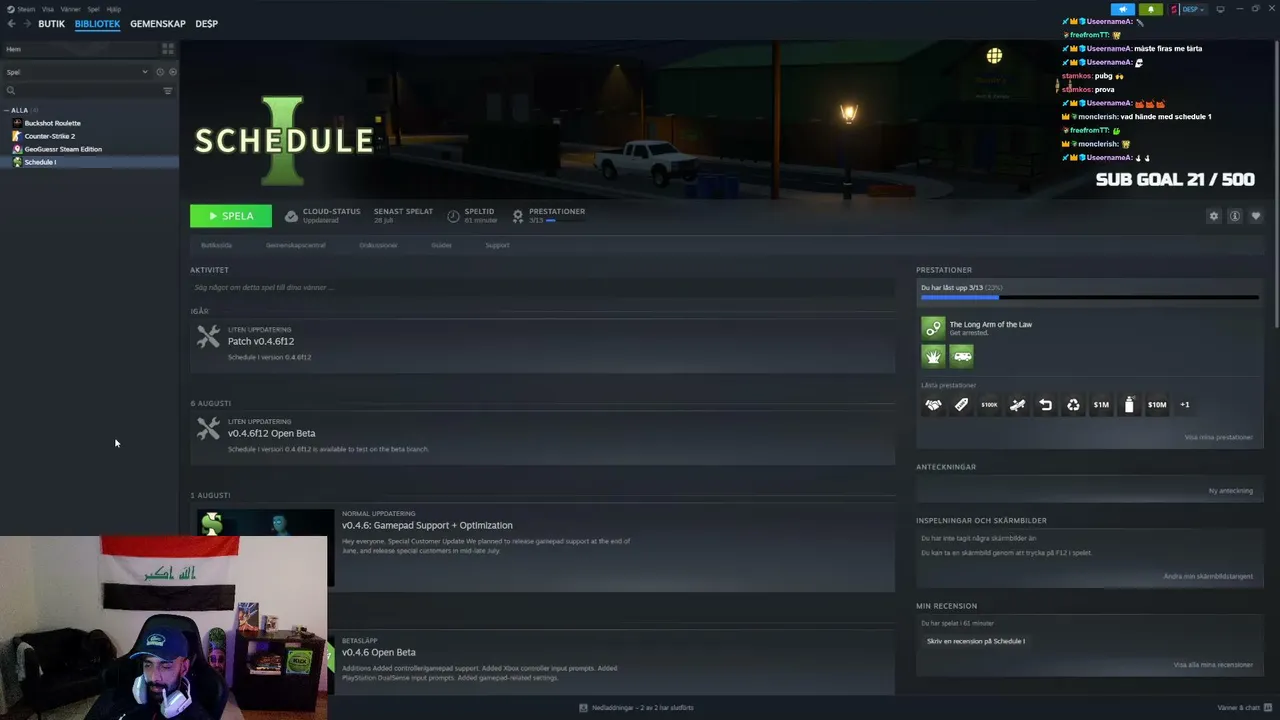View locked $1M achievement
This screenshot has width=1280, height=720.
[x=1101, y=405]
